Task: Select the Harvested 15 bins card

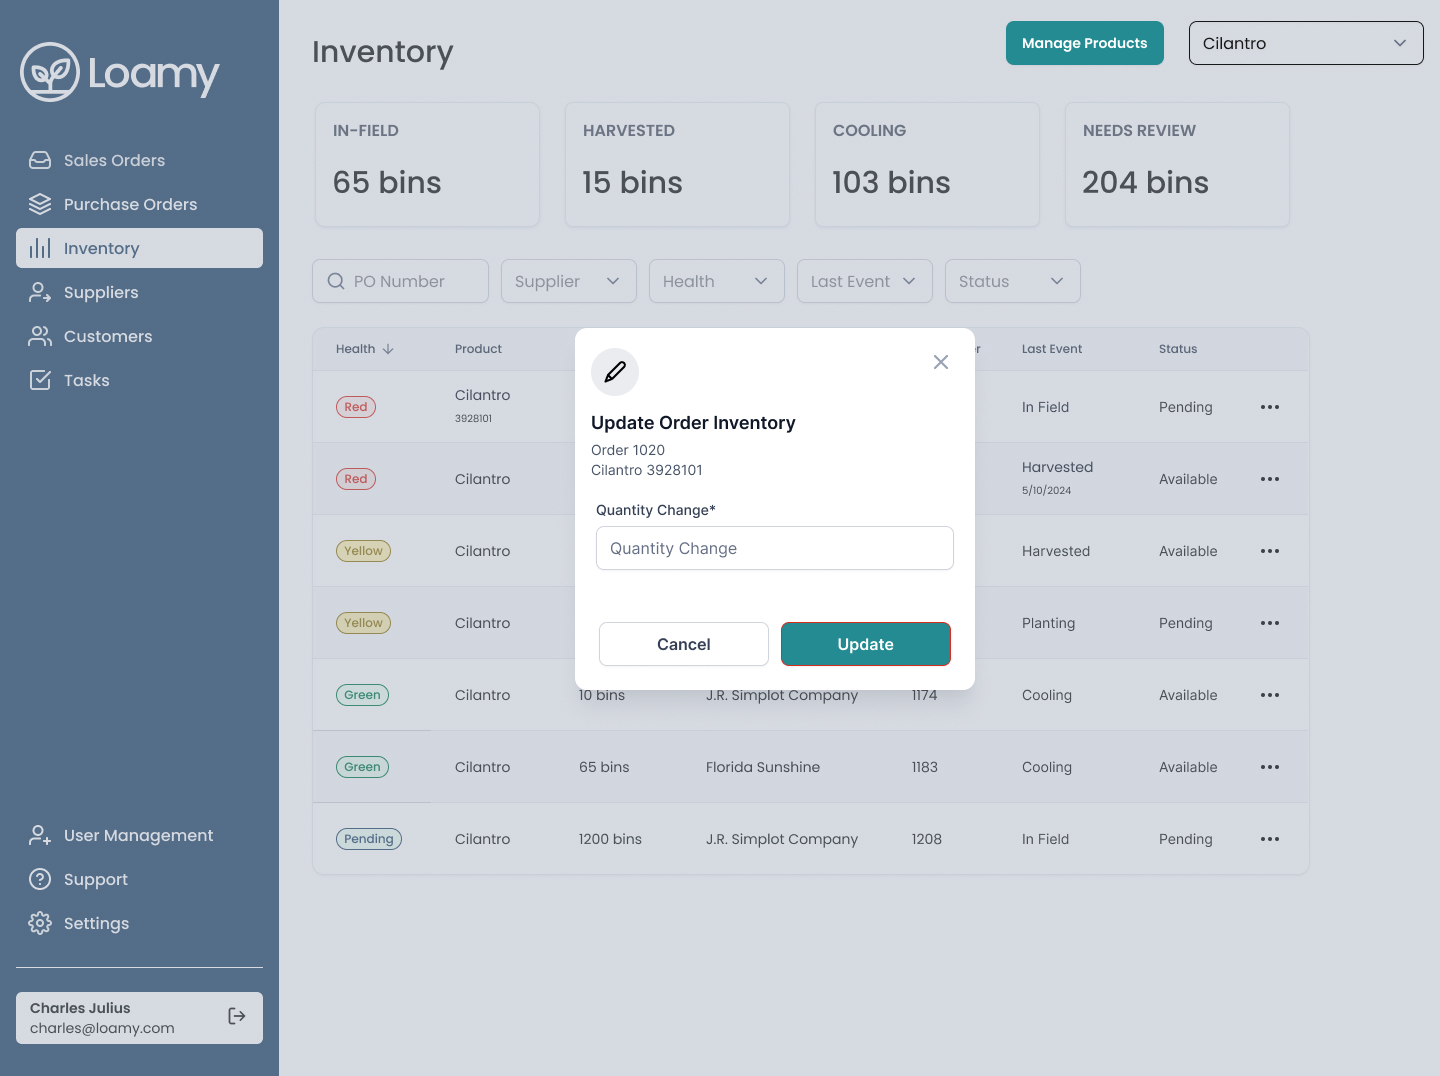Action: point(678,165)
